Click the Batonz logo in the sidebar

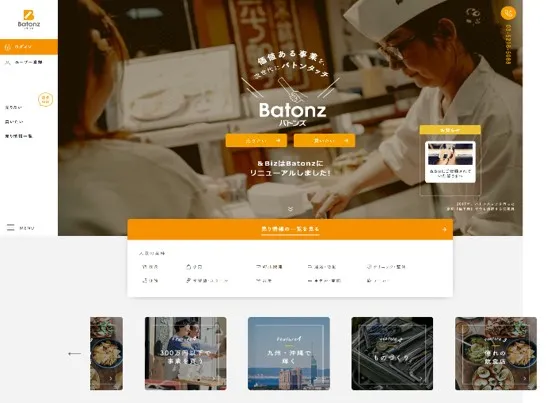coord(29,19)
